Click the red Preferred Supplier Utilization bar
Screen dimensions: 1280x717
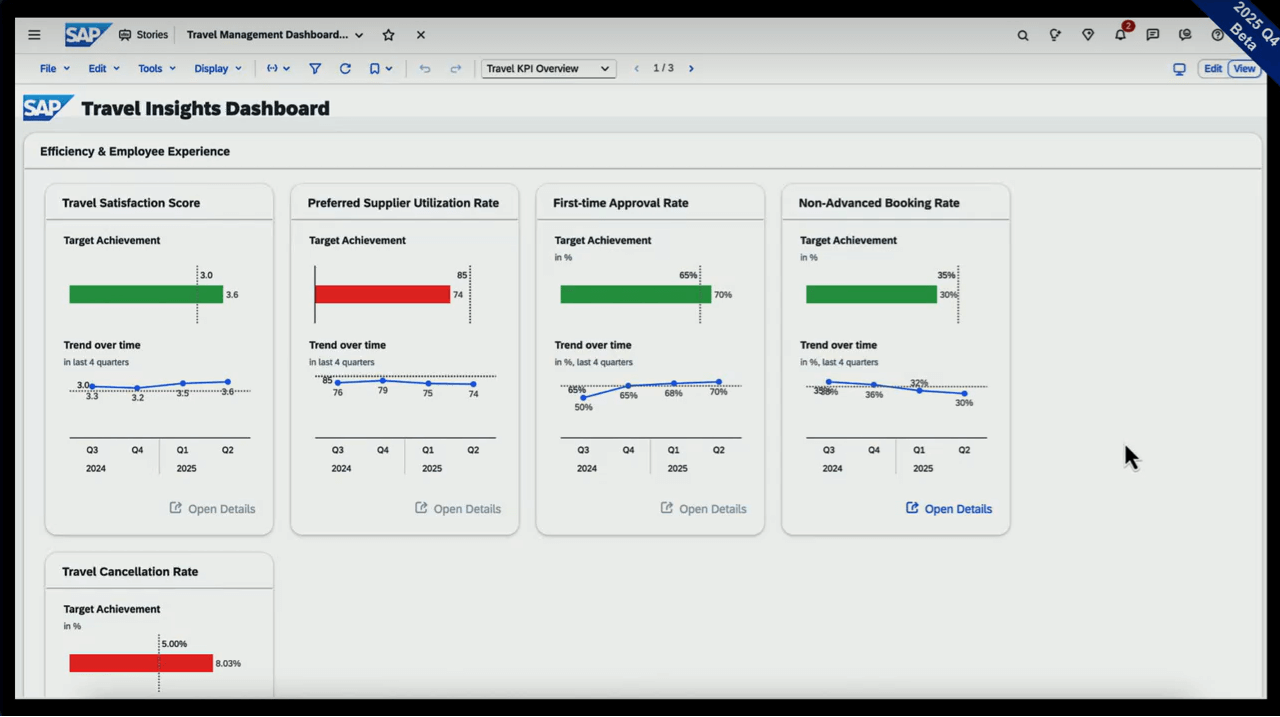(x=382, y=294)
